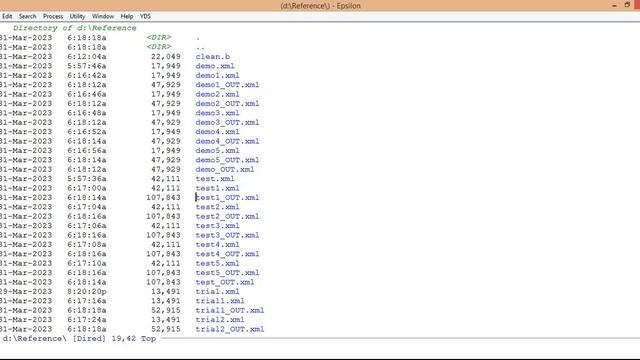
Task: Click size value 22,049 for clean.b
Action: tap(166, 57)
